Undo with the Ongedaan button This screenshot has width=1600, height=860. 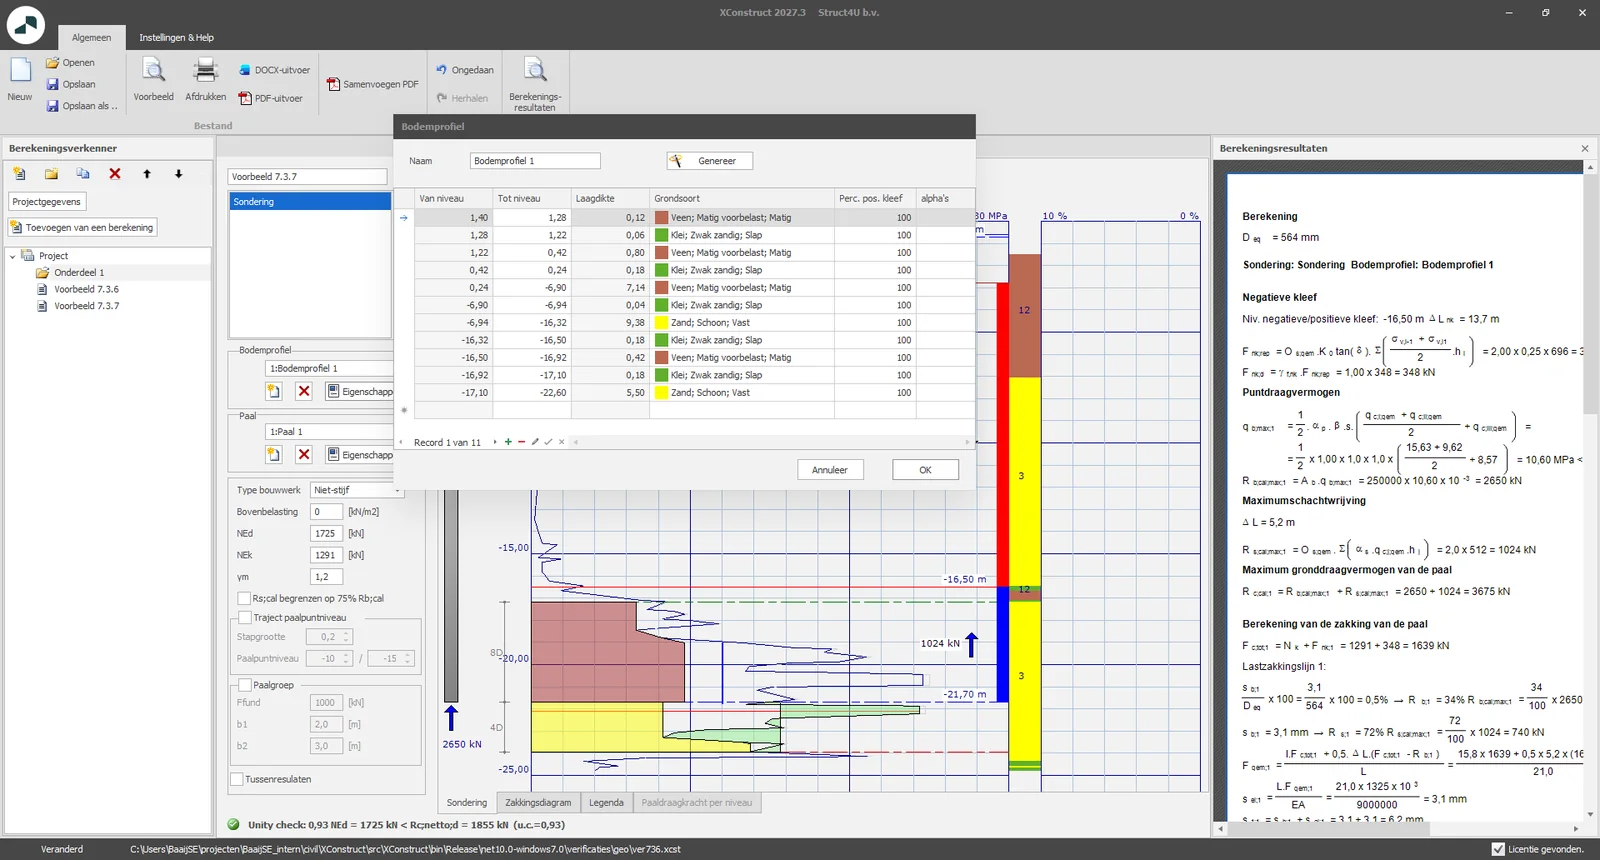[465, 70]
